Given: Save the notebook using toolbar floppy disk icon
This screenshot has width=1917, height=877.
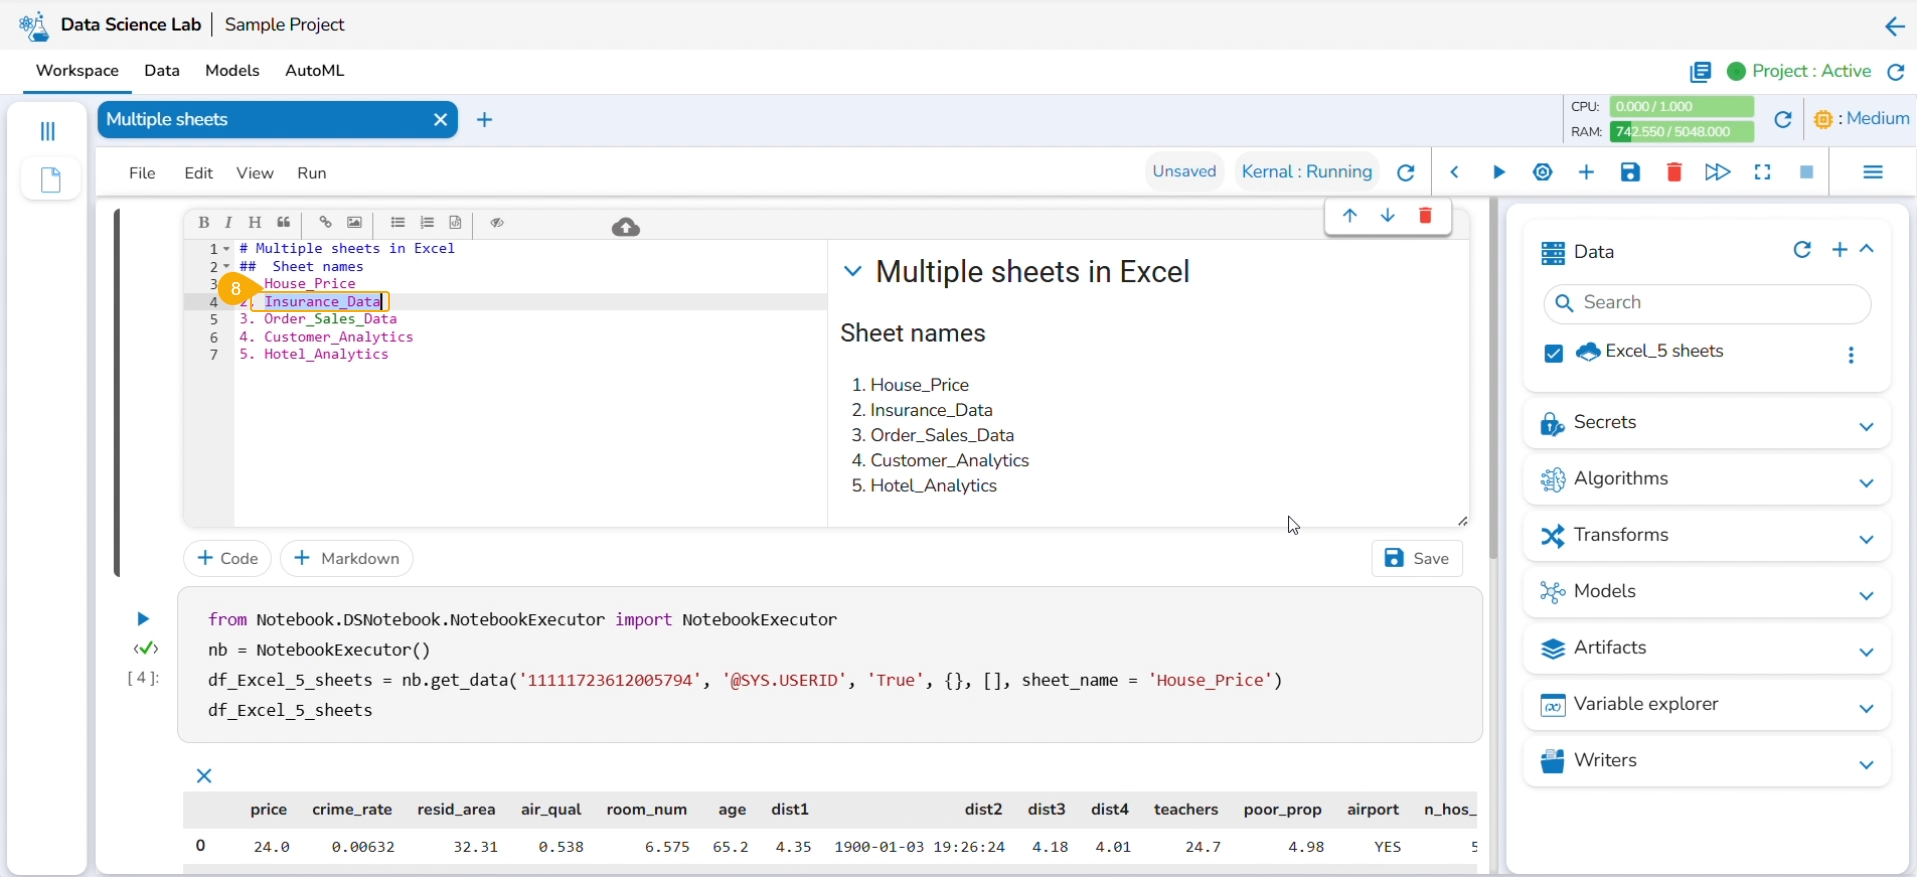Looking at the screenshot, I should coord(1630,173).
